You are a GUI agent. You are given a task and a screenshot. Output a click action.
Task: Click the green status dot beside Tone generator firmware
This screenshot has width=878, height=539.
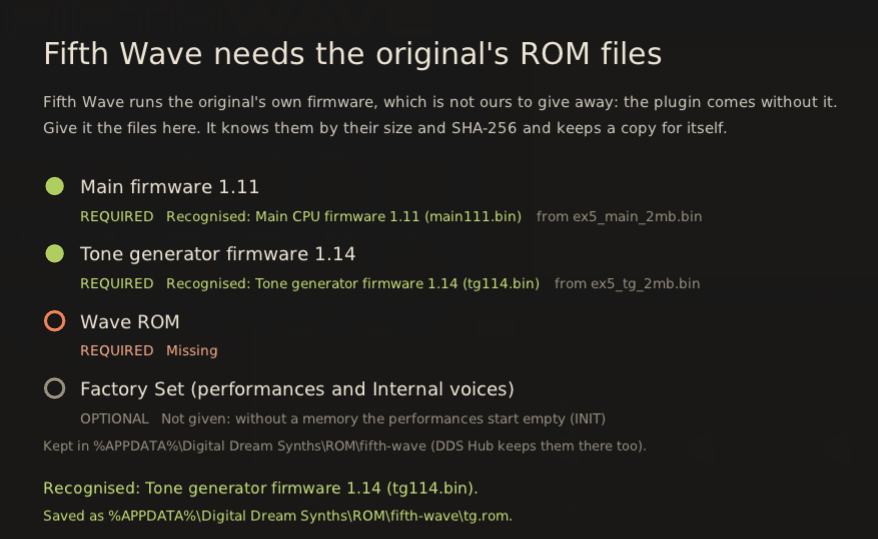pos(54,253)
